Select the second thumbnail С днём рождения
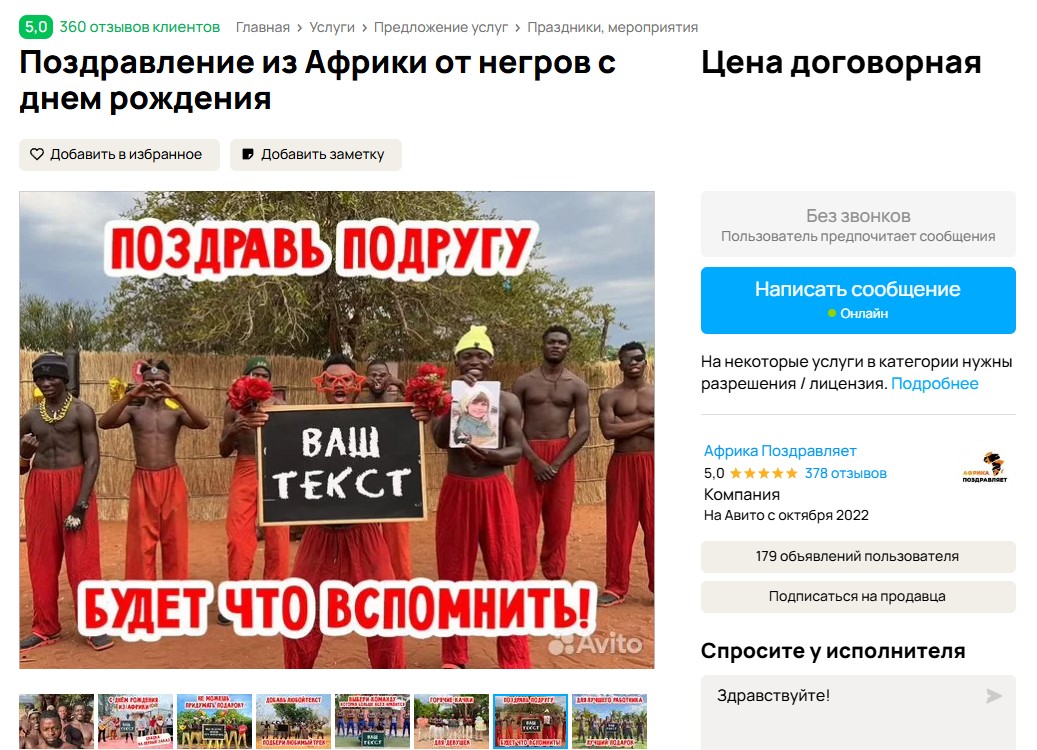This screenshot has width=1037, height=750. (136, 721)
